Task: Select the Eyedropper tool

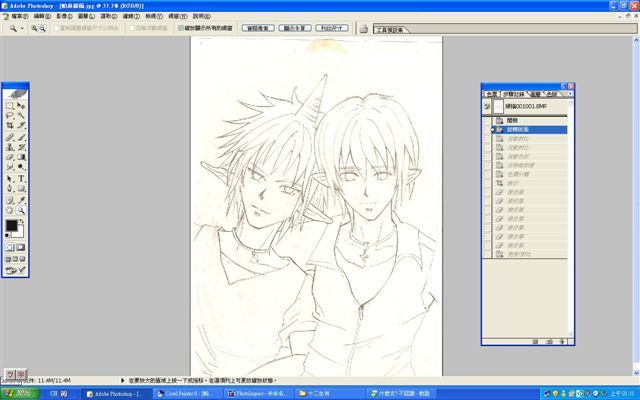Action: coord(21,200)
